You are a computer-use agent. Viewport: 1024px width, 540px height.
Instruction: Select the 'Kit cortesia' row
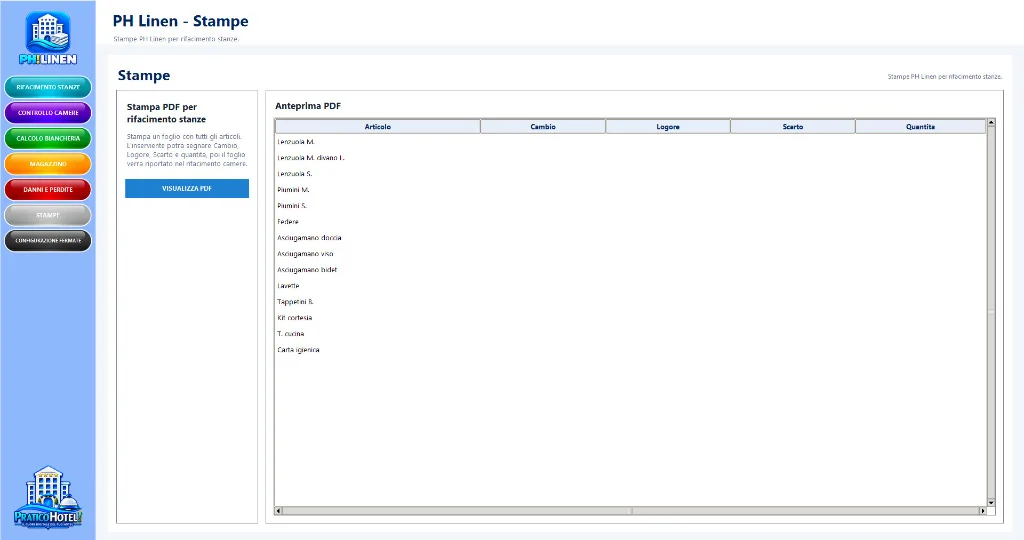tap(630, 318)
